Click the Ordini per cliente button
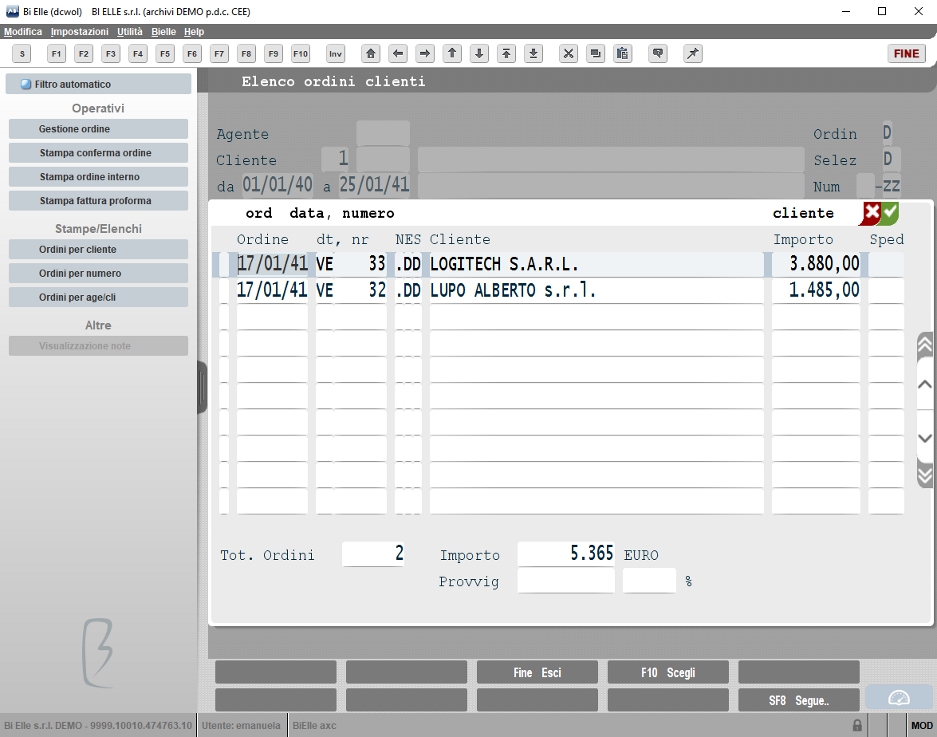This screenshot has width=937, height=737. click(99, 249)
